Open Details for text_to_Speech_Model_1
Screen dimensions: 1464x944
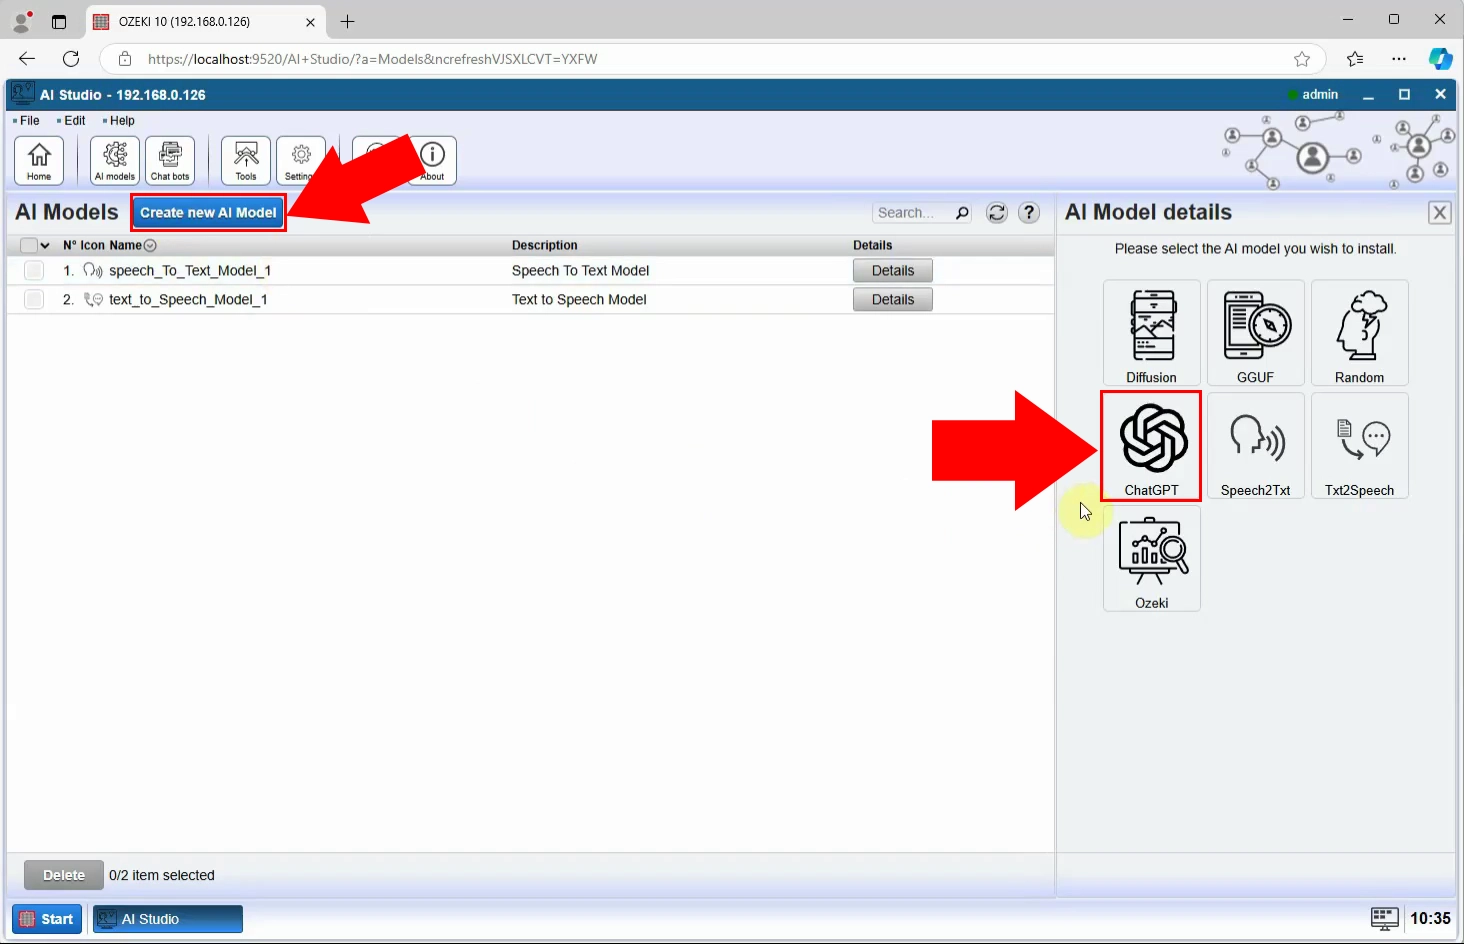[893, 300]
